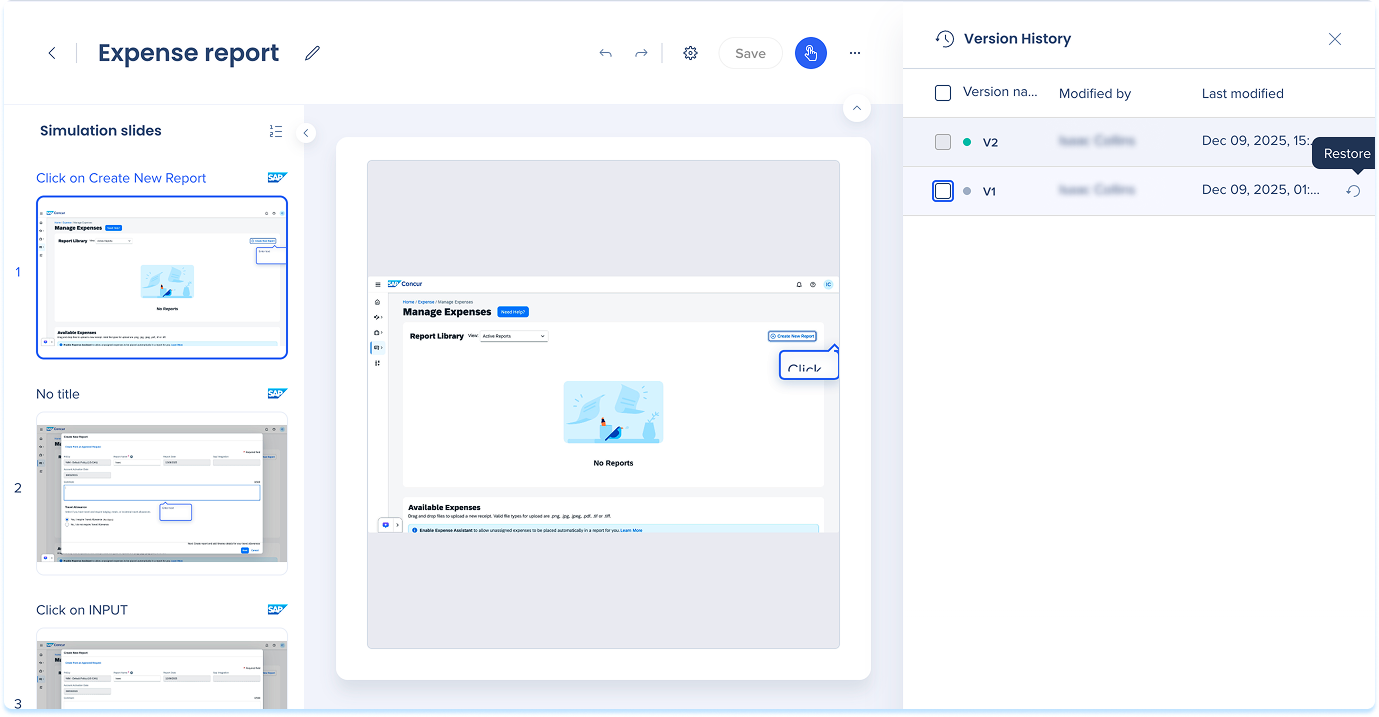The height and width of the screenshot is (717, 1379).
Task: Tick the select-all versions checkbox
Action: coord(943,93)
